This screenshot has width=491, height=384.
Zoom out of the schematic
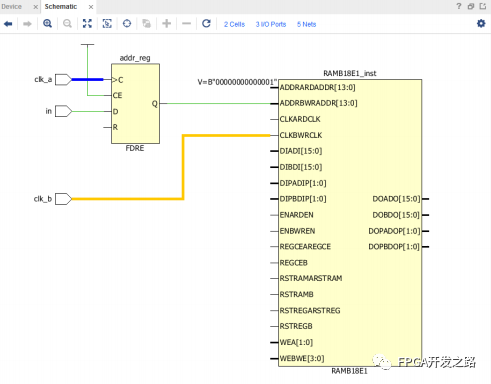(67, 24)
